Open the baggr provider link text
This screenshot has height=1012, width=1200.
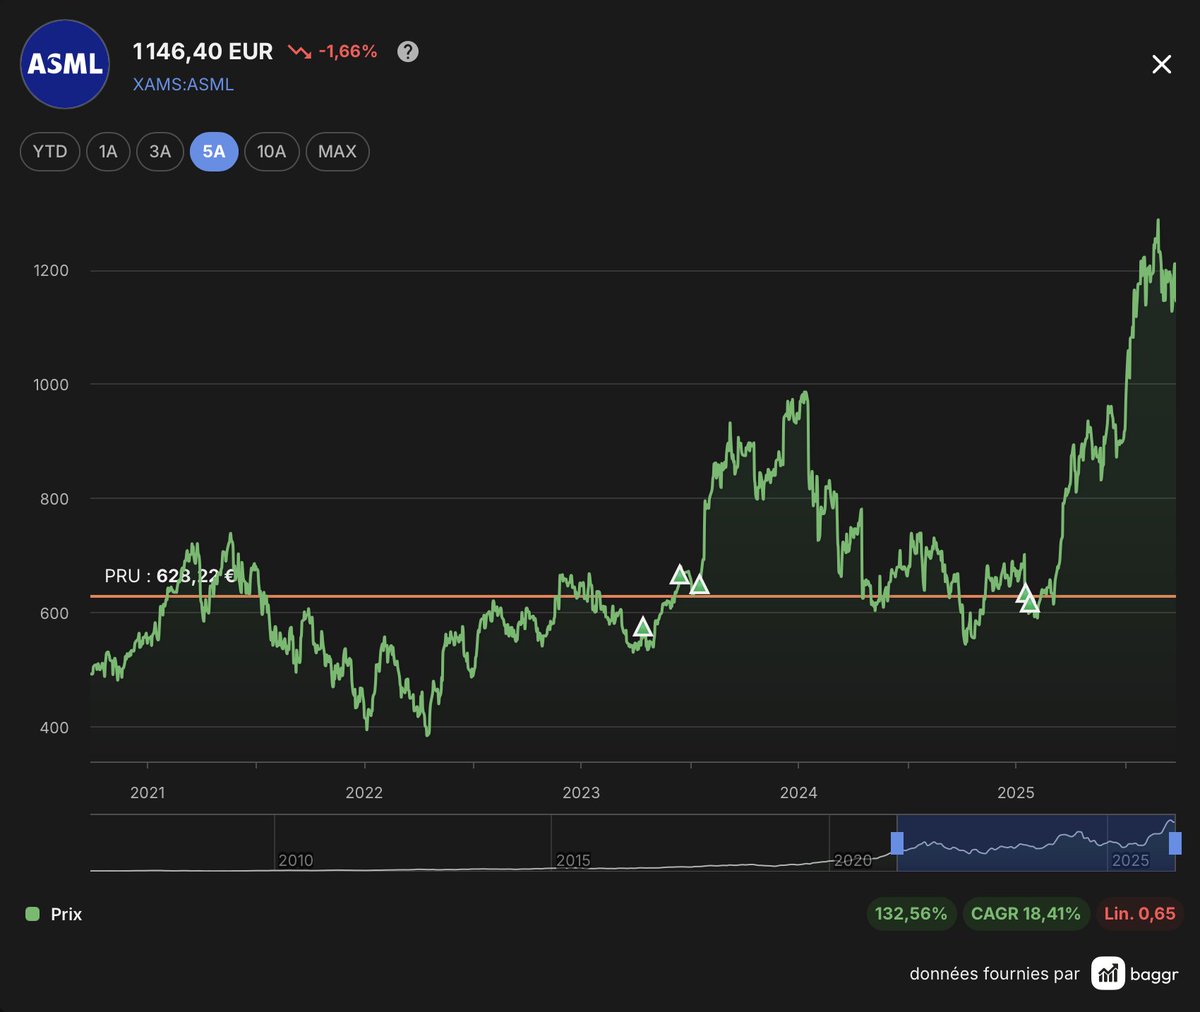[x=1154, y=974]
